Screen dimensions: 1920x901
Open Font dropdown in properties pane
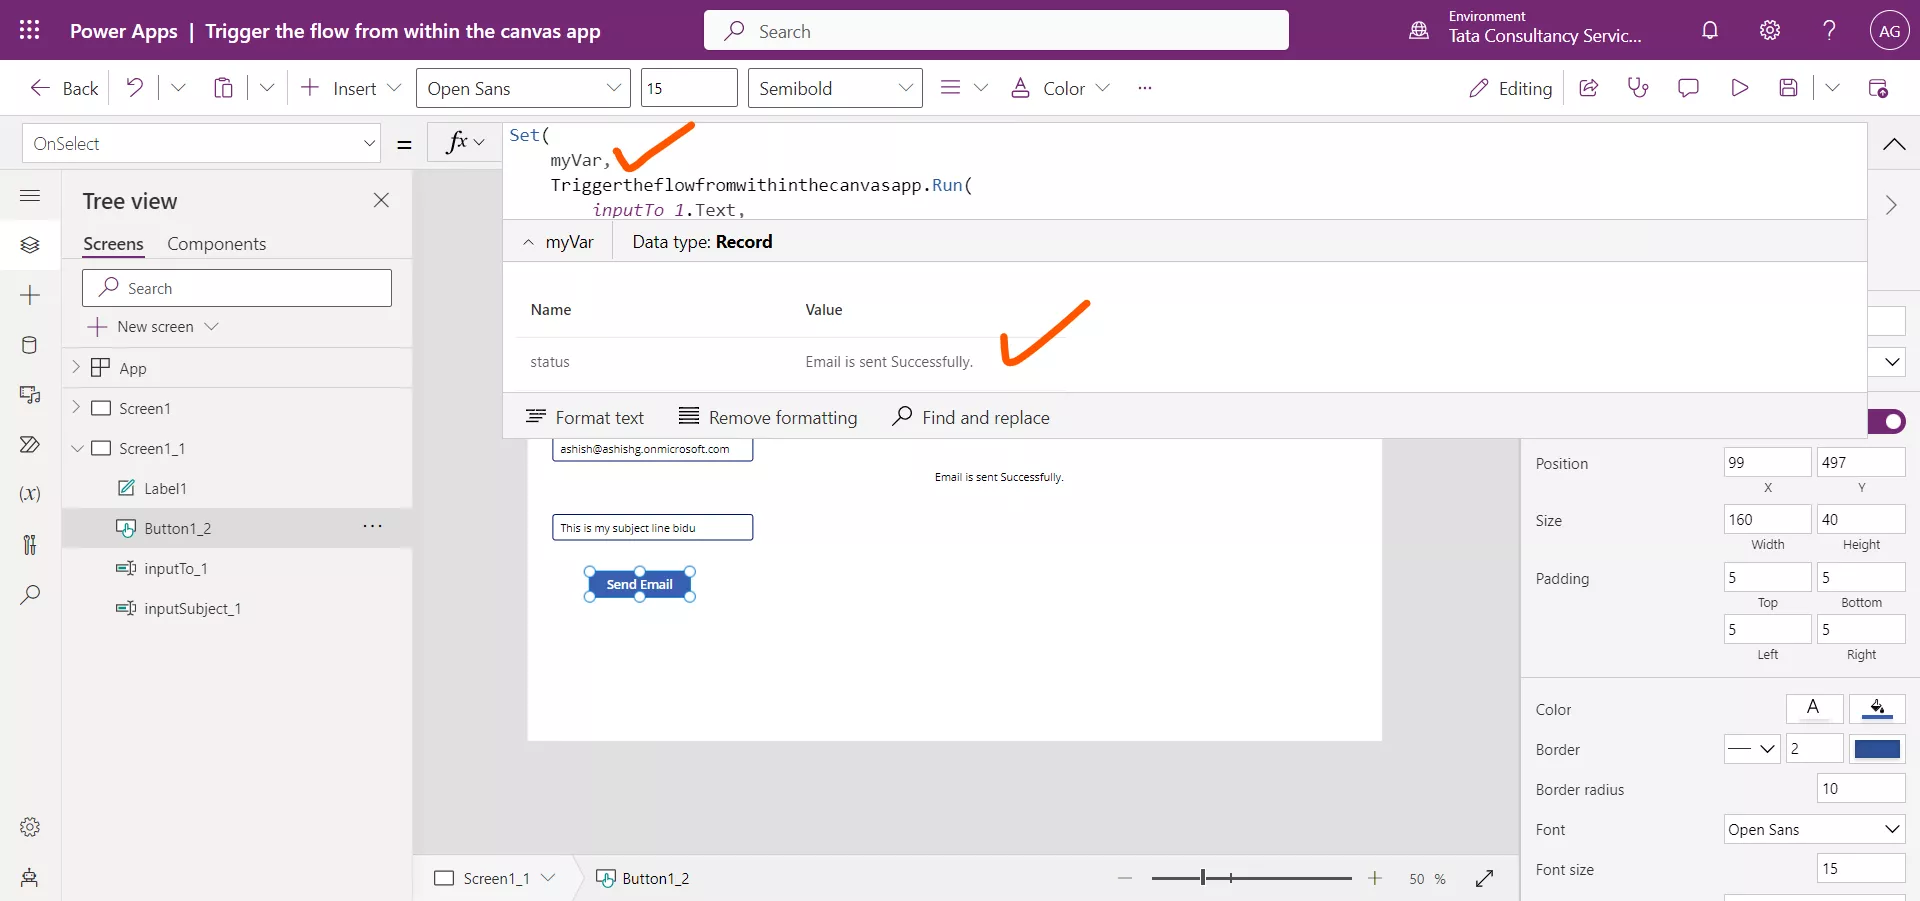pyautogui.click(x=1814, y=829)
